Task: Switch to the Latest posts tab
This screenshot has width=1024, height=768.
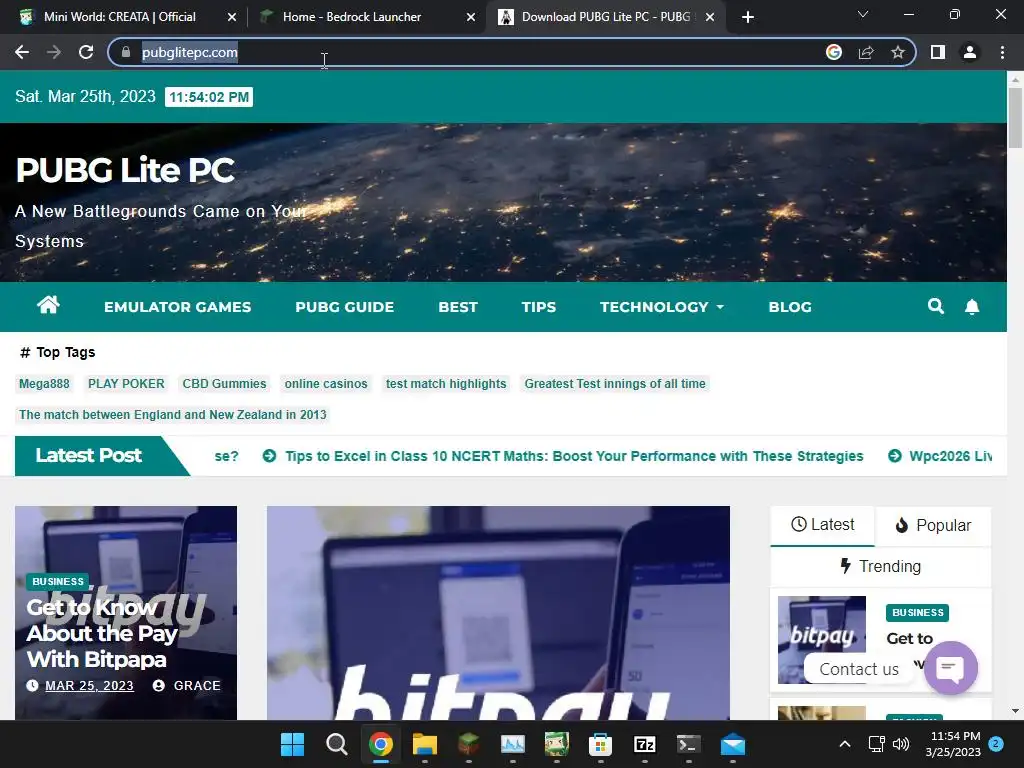Action: pos(822,525)
